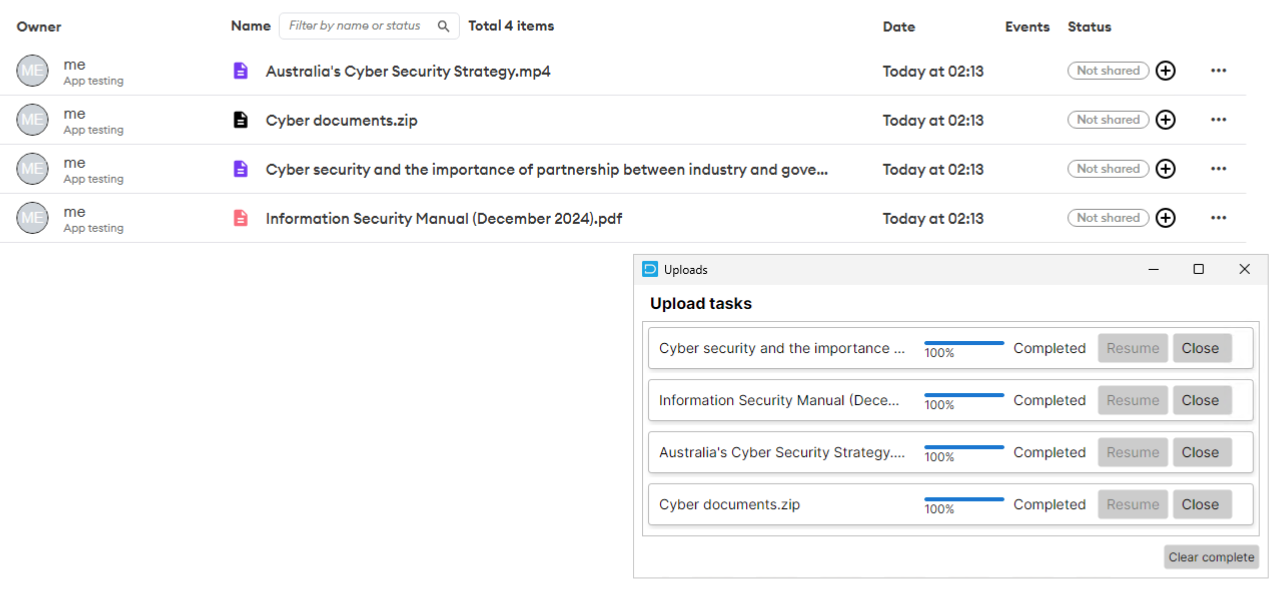Viewport: 1282px width, 593px height.
Task: Click Resume for Cyber documents.zip upload task
Action: click(1133, 504)
